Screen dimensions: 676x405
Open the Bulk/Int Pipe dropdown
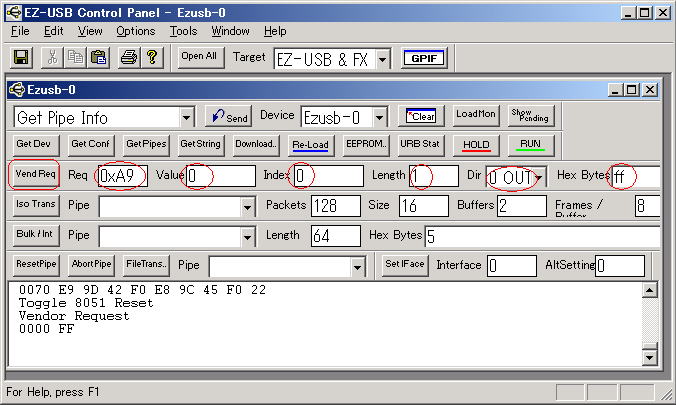247,237
